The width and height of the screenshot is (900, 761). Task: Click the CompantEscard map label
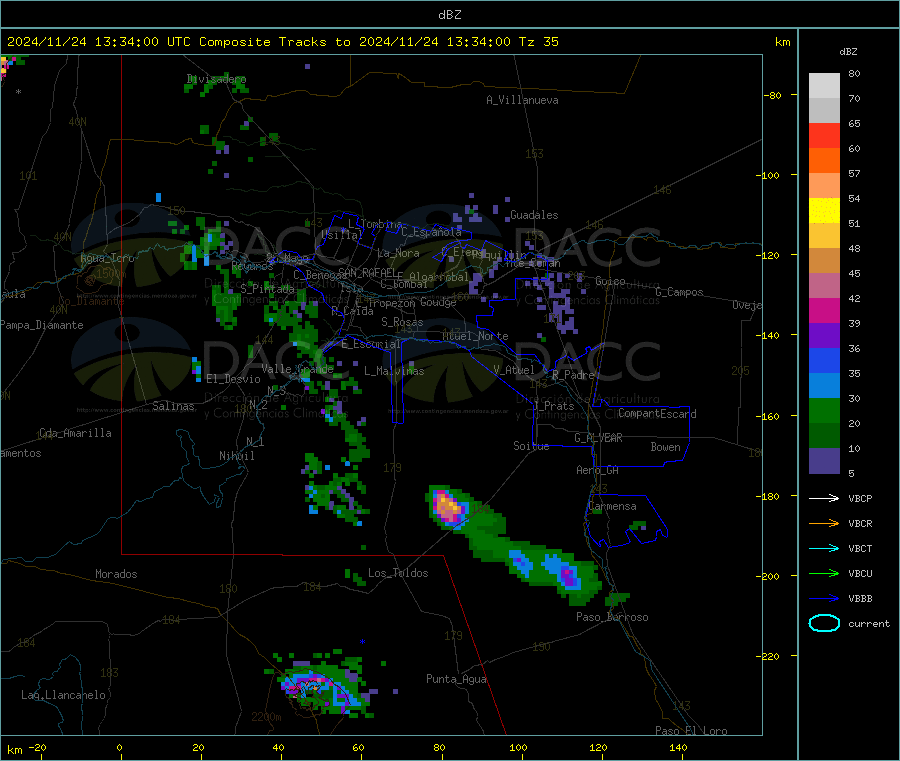tap(657, 413)
